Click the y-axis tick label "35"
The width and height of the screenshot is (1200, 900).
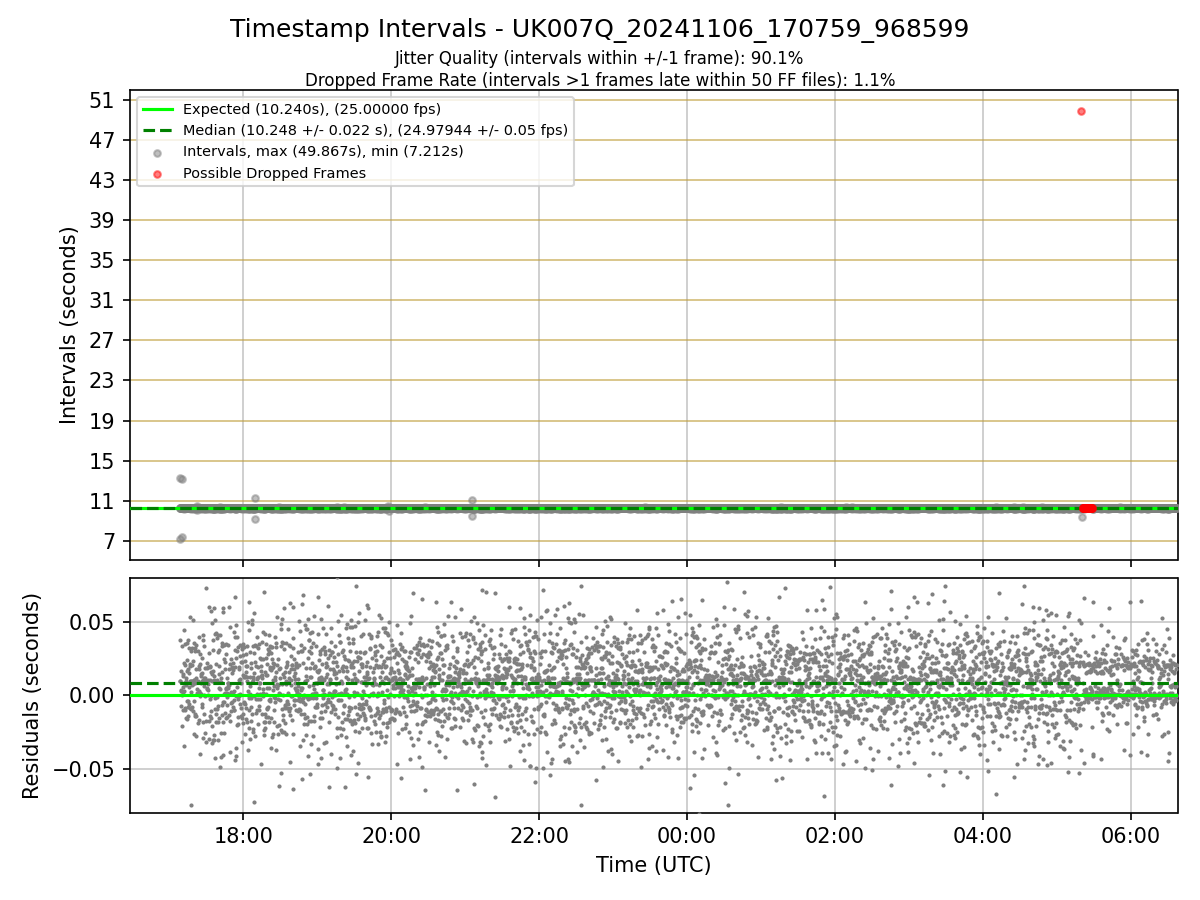click(x=101, y=260)
